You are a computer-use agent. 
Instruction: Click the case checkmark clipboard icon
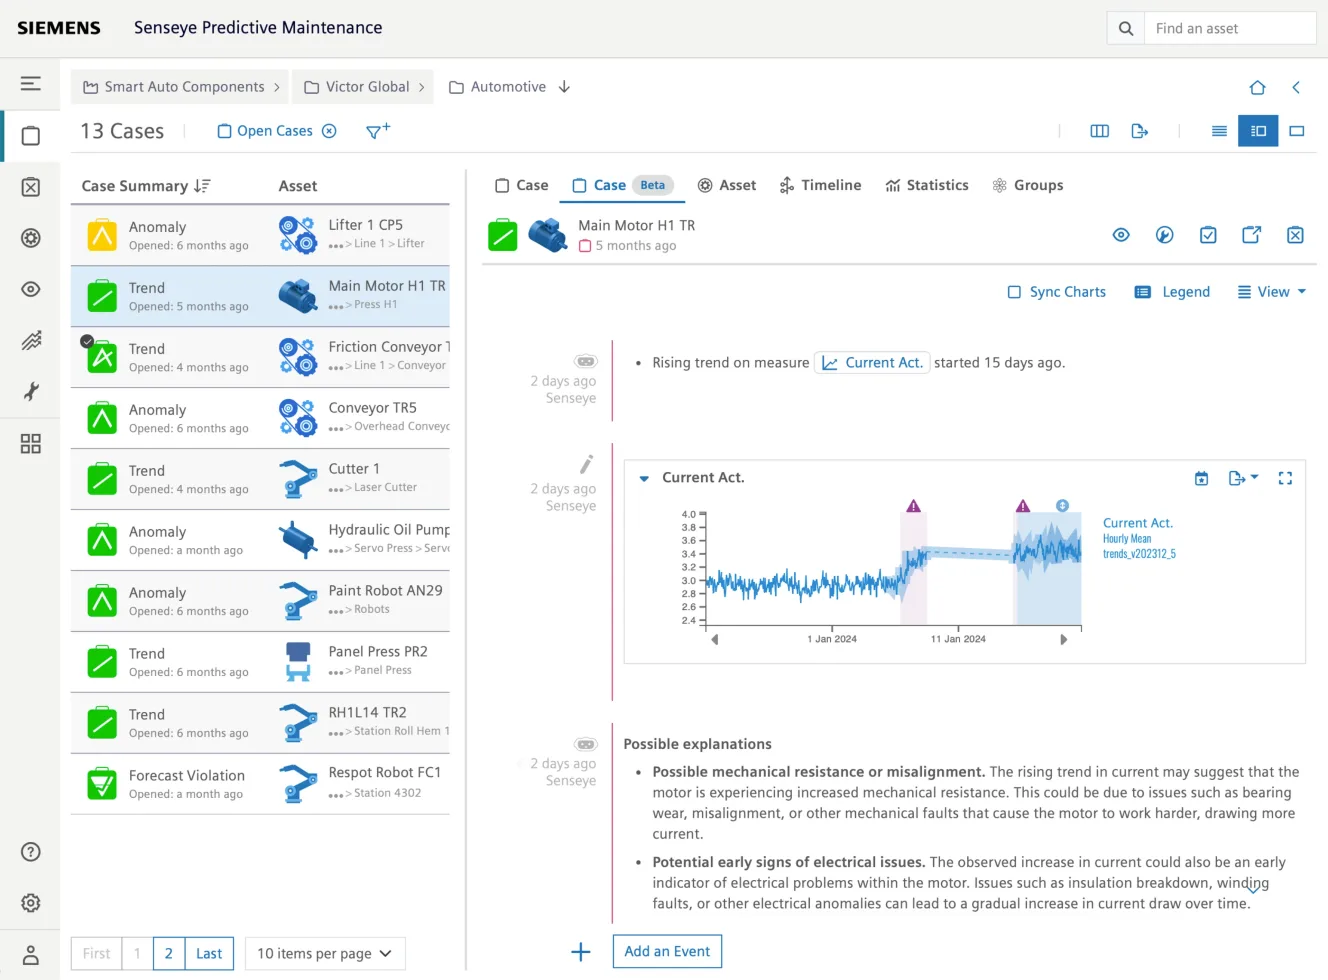[1208, 235]
